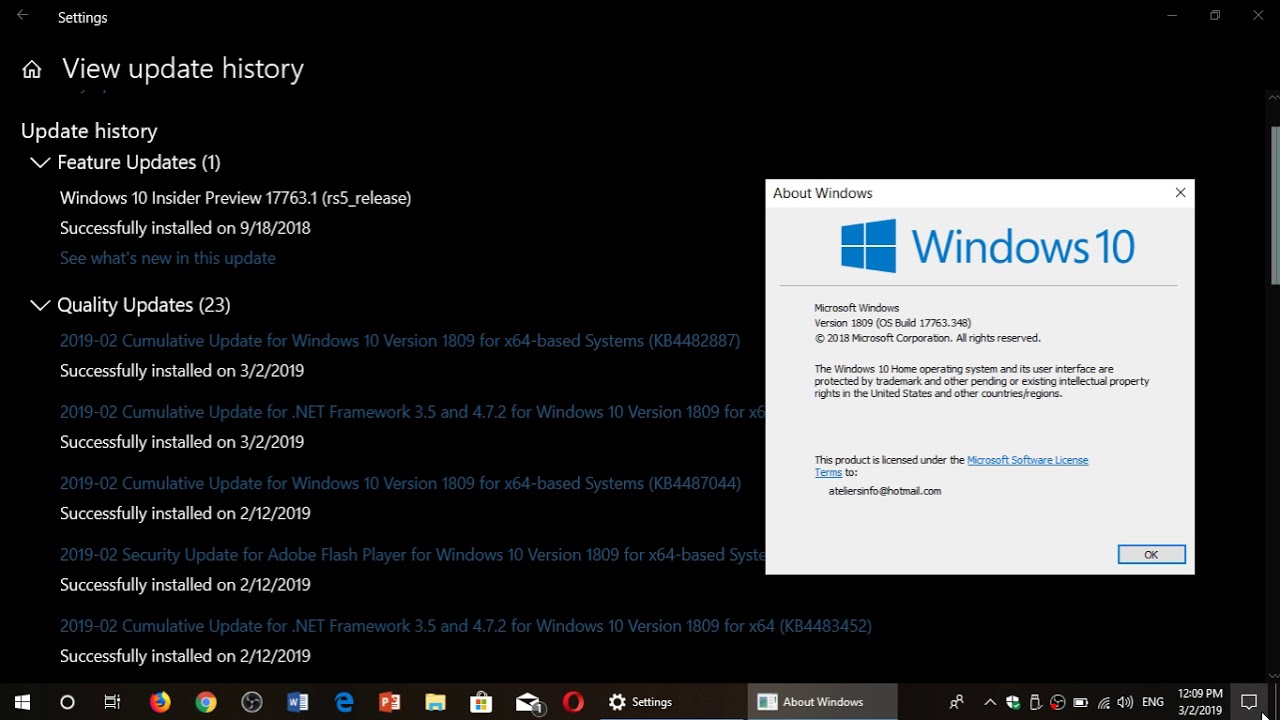Launch Opera browser from the taskbar
Screen dimensions: 1280x720
(573, 702)
